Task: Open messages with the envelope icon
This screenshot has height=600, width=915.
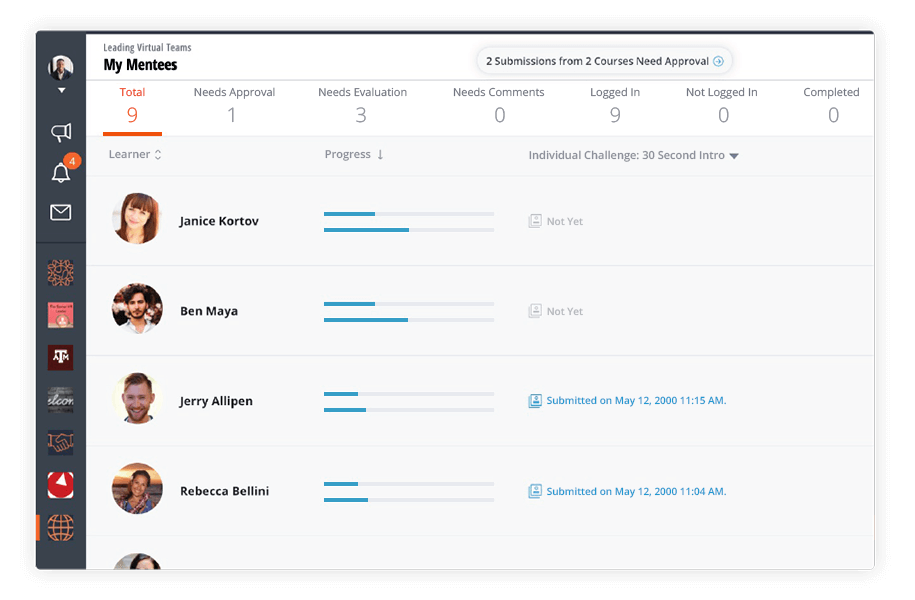Action: tap(60, 212)
